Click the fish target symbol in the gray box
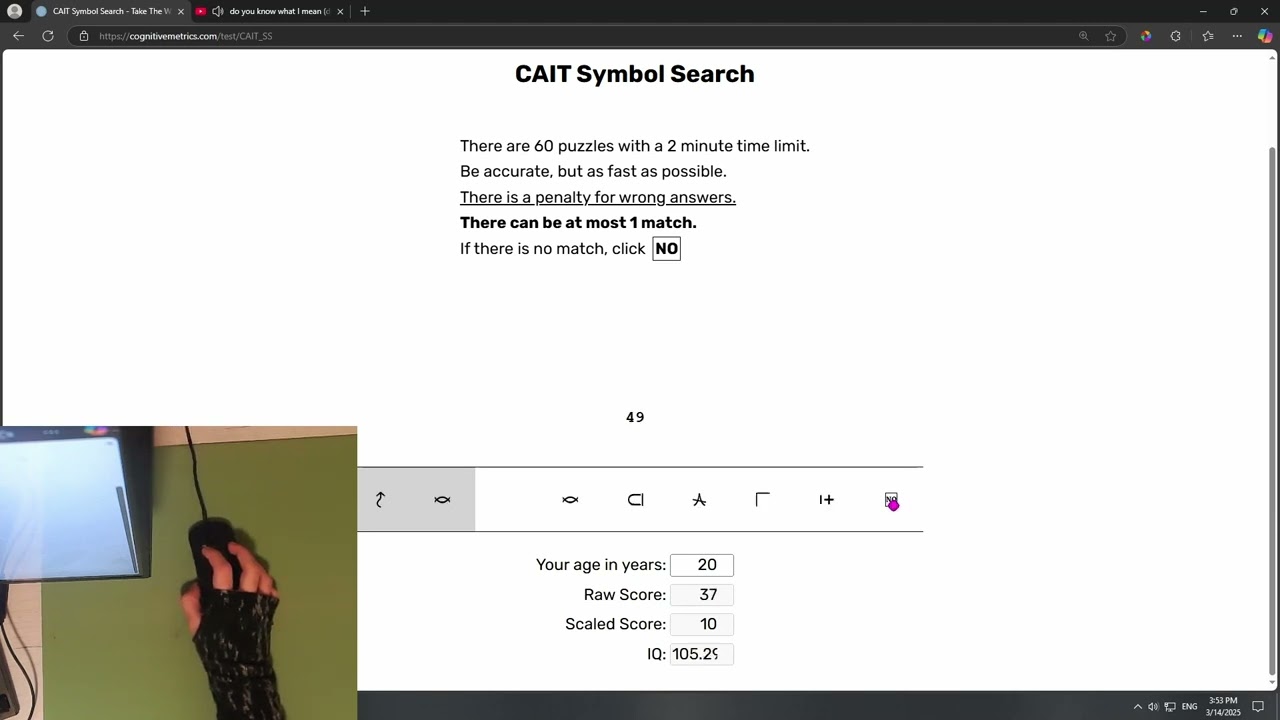Viewport: 1280px width, 720px height. [442, 500]
